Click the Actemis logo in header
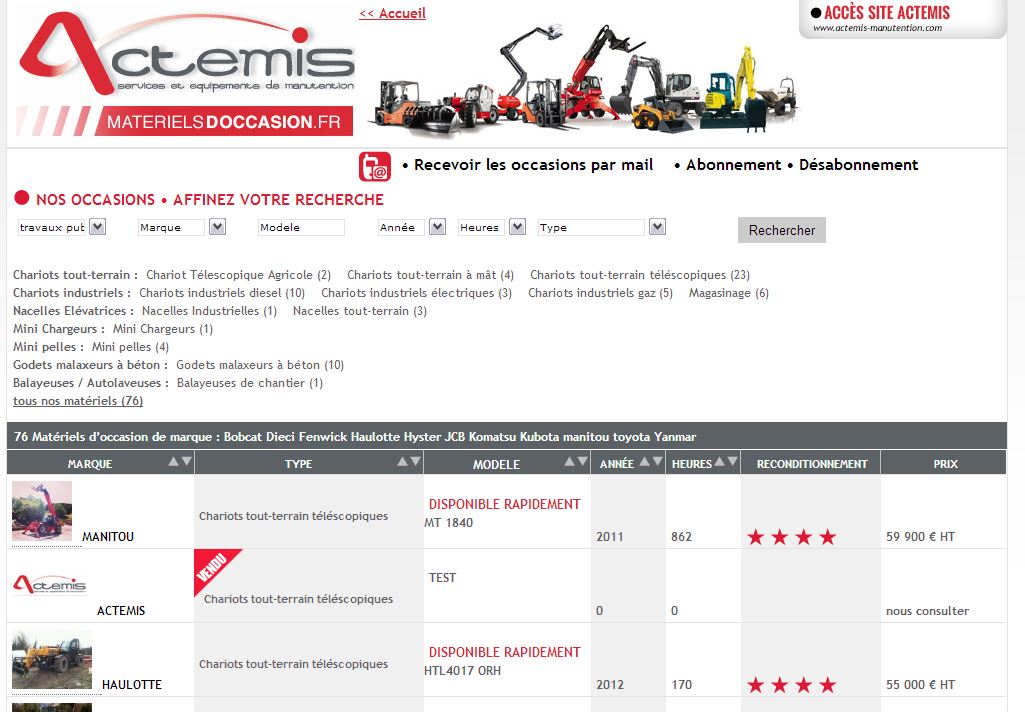 (x=186, y=54)
